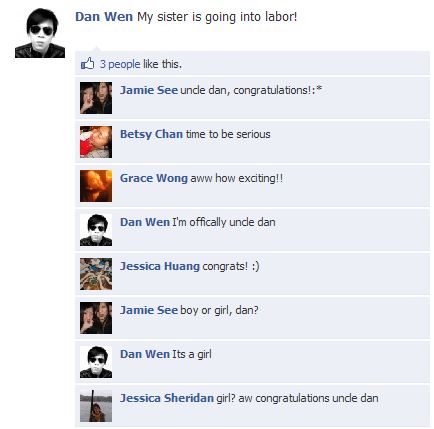Click the thumbs-up like icon
Screen dimensions: 434x429
(87, 63)
